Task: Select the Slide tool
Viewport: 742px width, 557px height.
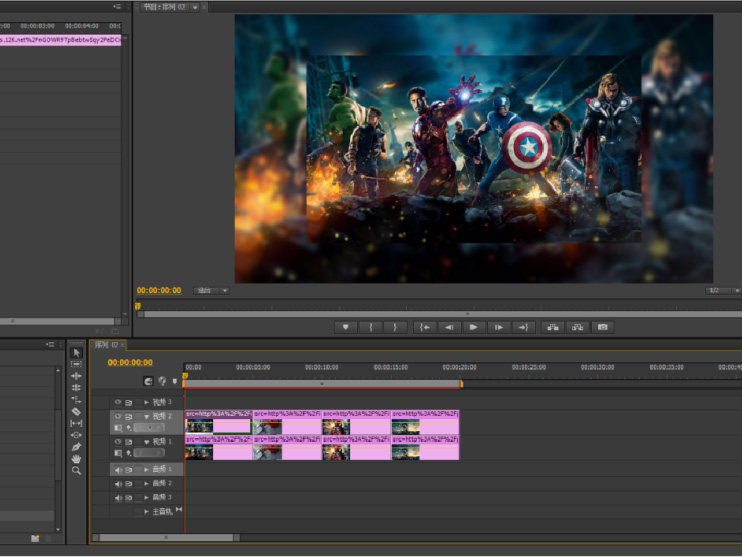Action: [76, 435]
